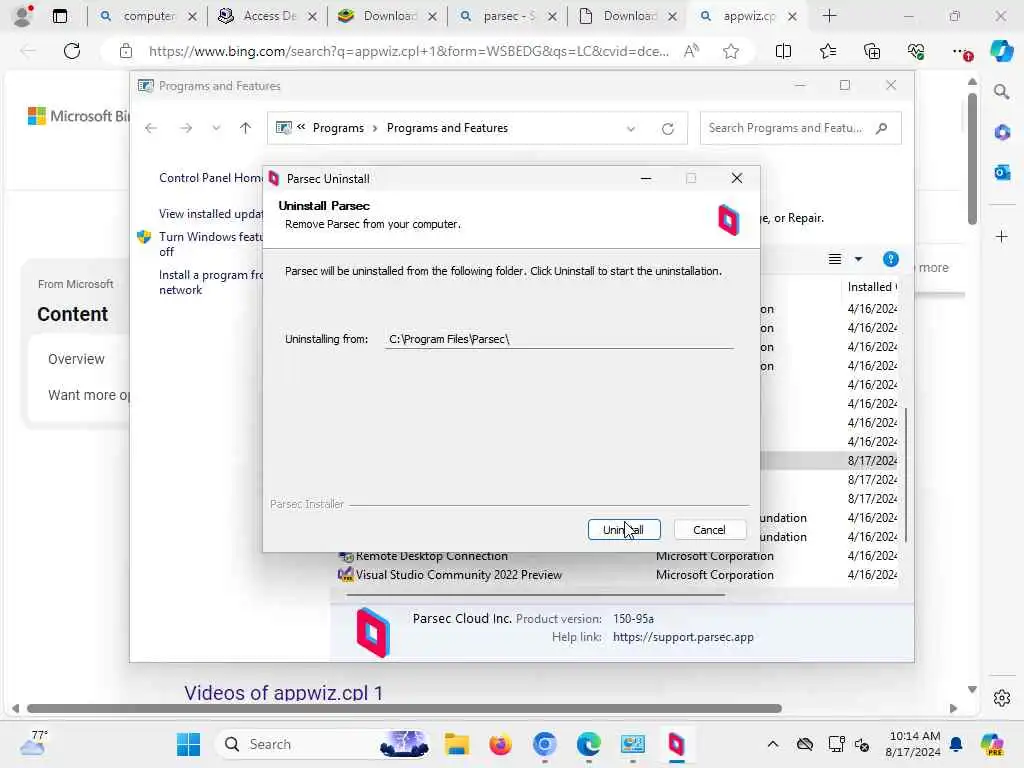Expand the address bar history dropdown

pos(631,129)
